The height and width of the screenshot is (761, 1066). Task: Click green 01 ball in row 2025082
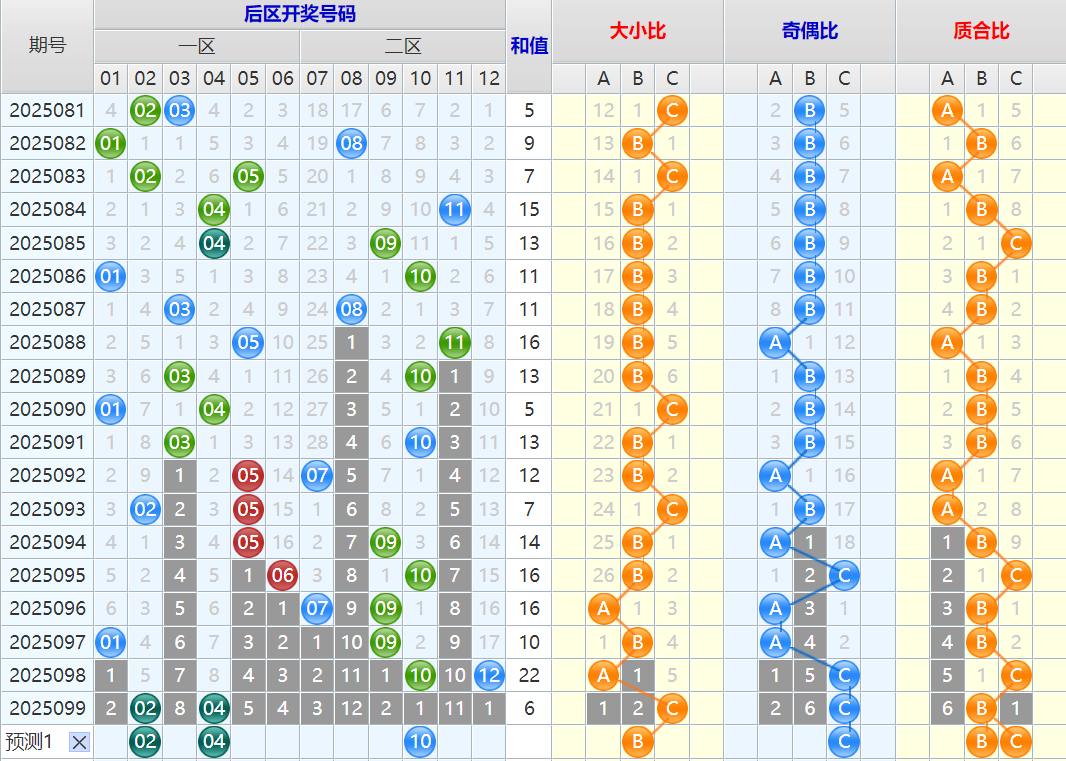click(x=110, y=143)
